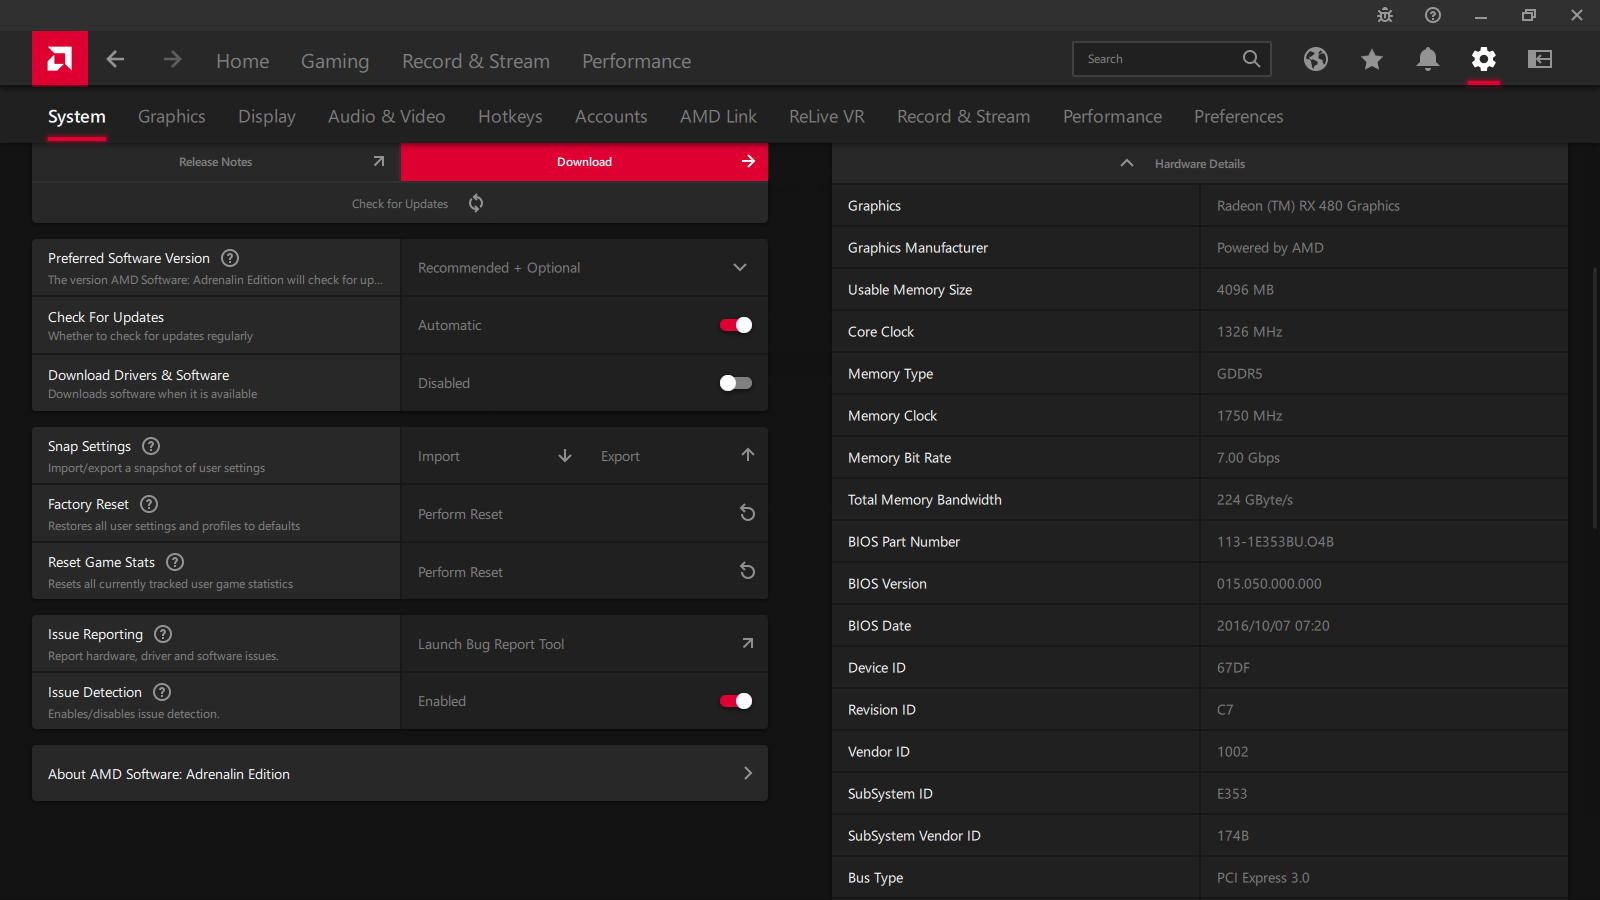Open the bug report icon in title bar
Image resolution: width=1600 pixels, height=900 pixels.
pyautogui.click(x=1385, y=15)
